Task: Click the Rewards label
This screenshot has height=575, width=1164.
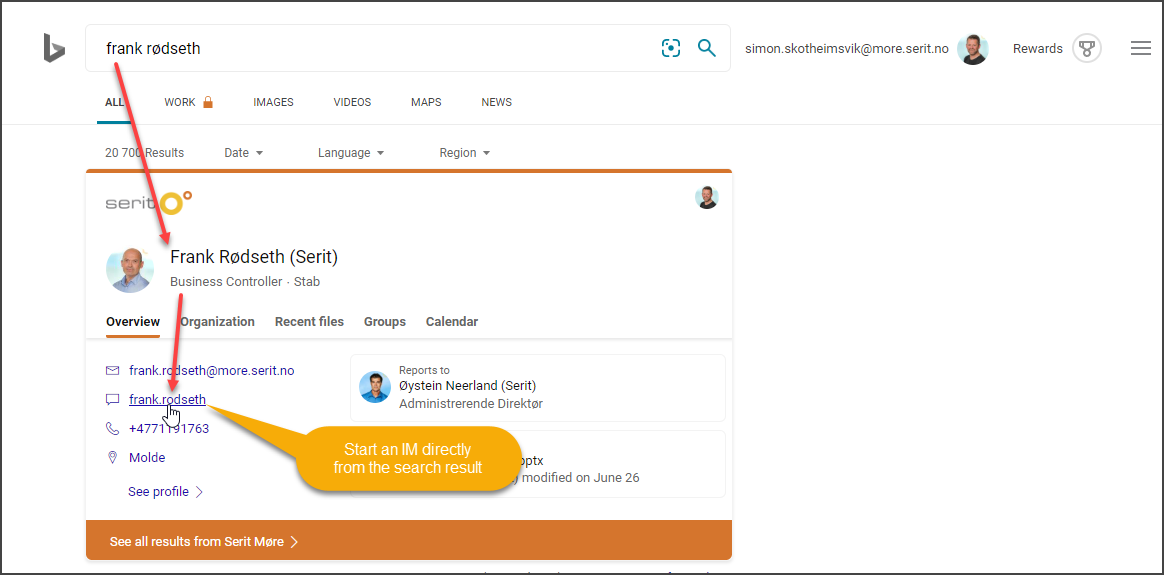Action: 1038,48
